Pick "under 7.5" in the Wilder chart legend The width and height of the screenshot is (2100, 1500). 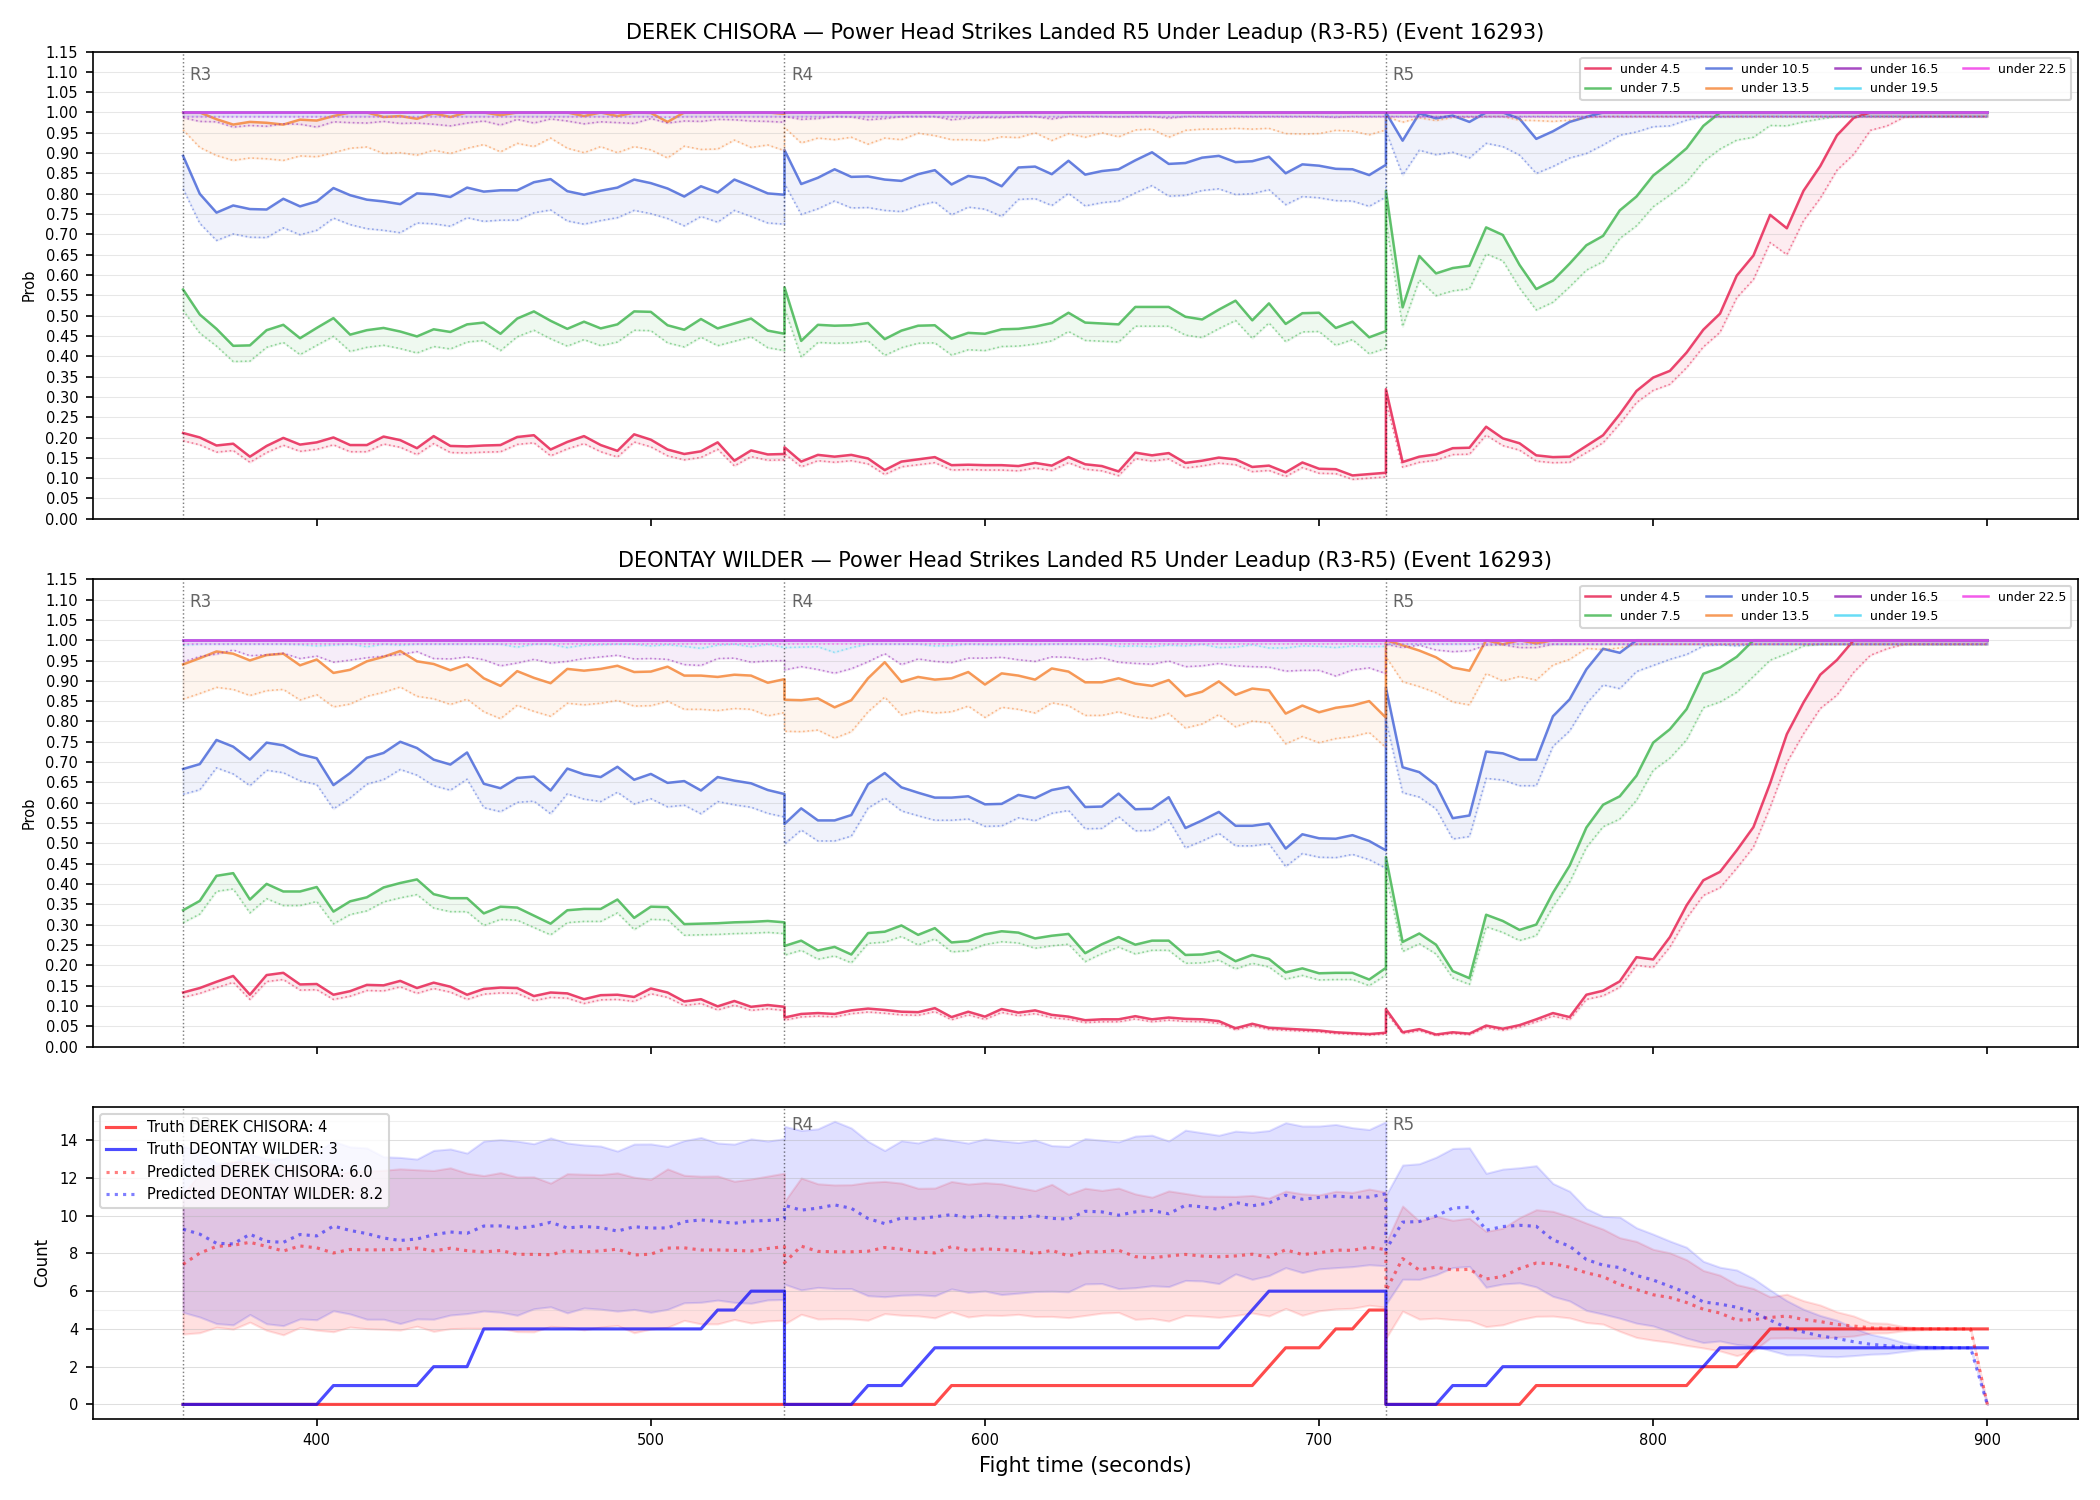tap(1633, 616)
